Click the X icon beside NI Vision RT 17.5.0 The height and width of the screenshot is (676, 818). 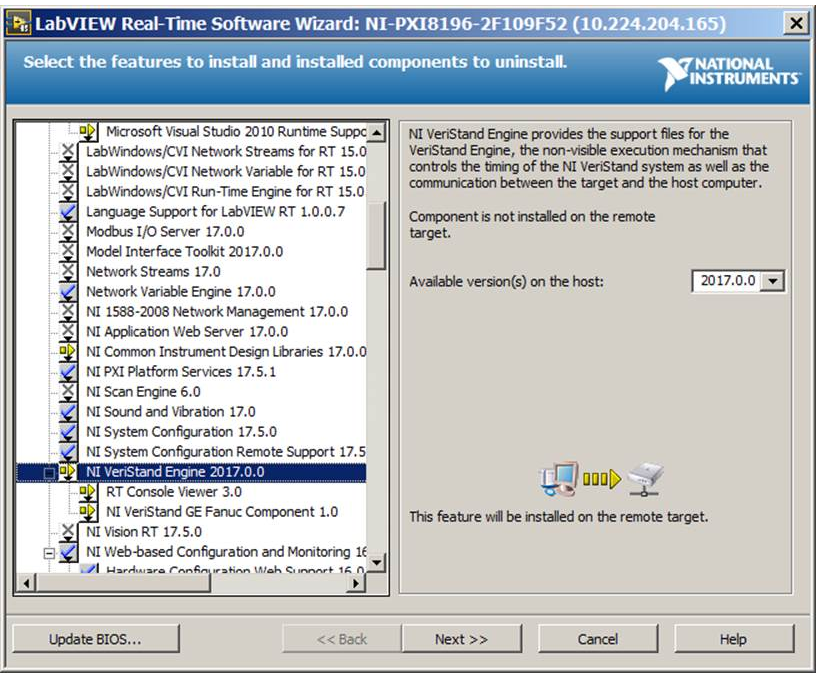[x=68, y=532]
